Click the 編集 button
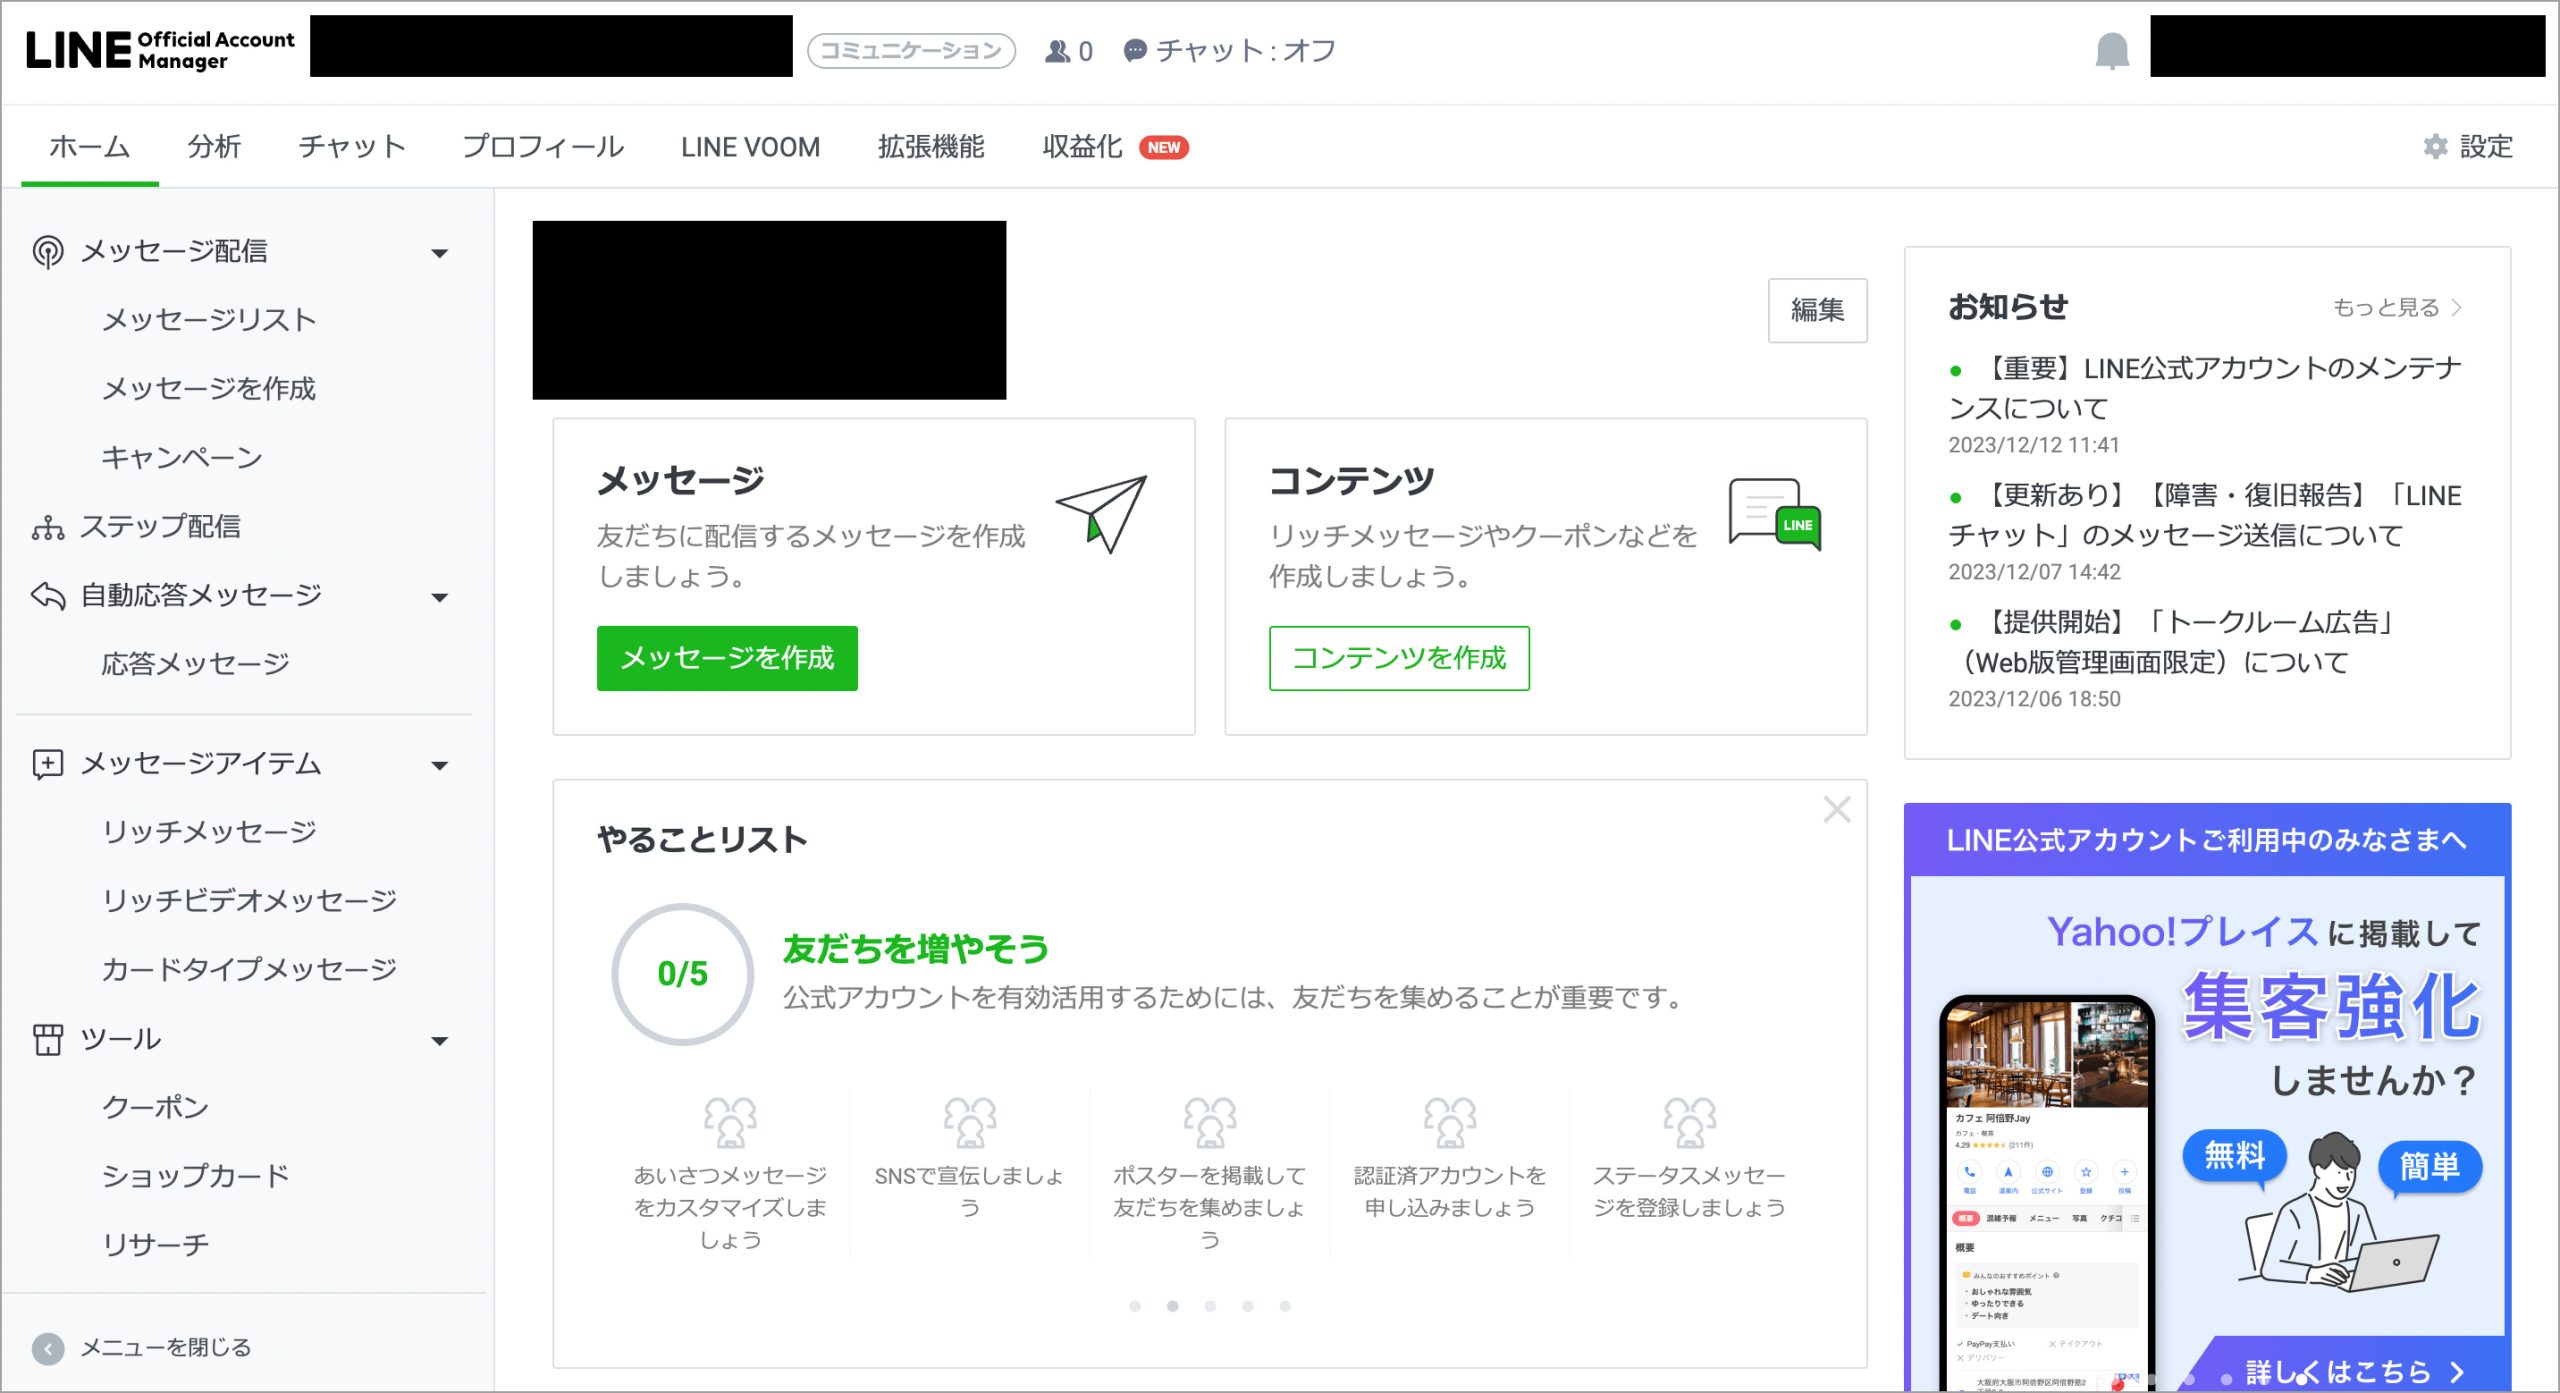Screen dimensions: 2560x1393 click(x=1817, y=310)
